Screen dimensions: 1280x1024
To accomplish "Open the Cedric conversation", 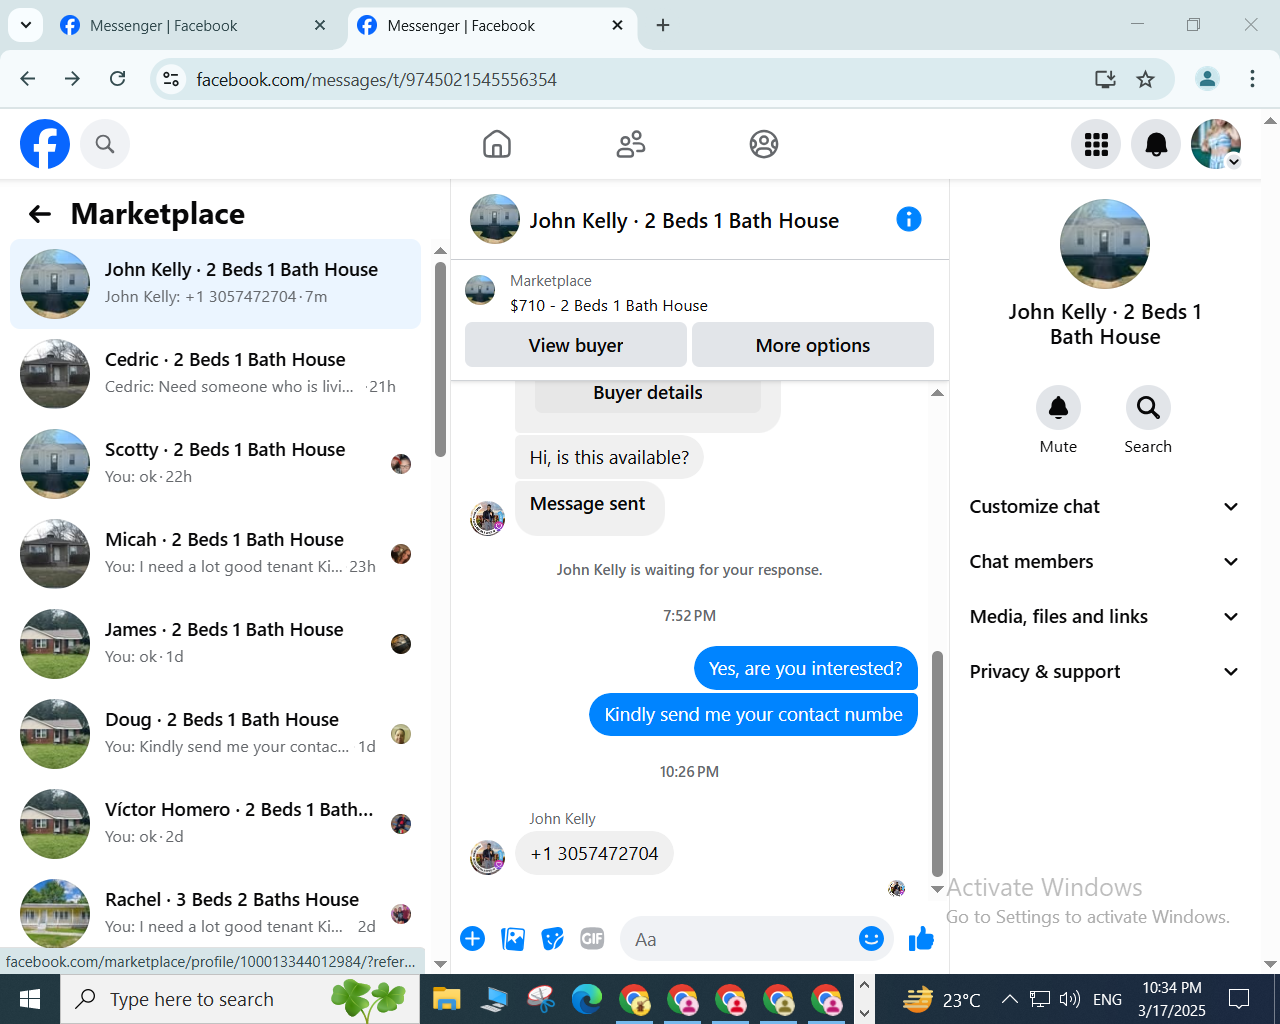I will (x=215, y=374).
